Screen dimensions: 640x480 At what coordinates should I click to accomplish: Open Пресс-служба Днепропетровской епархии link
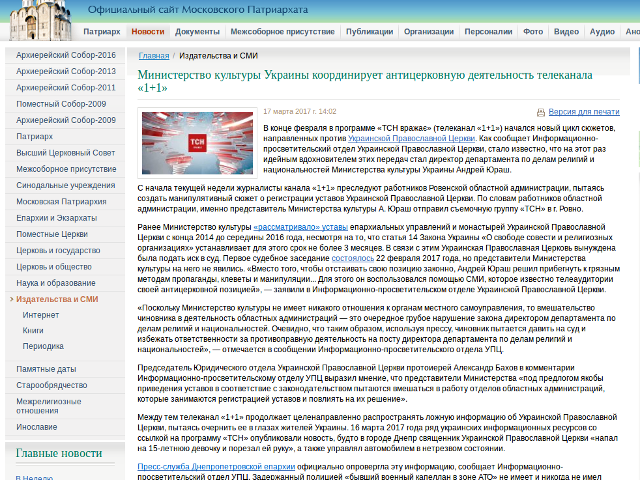tap(216, 467)
